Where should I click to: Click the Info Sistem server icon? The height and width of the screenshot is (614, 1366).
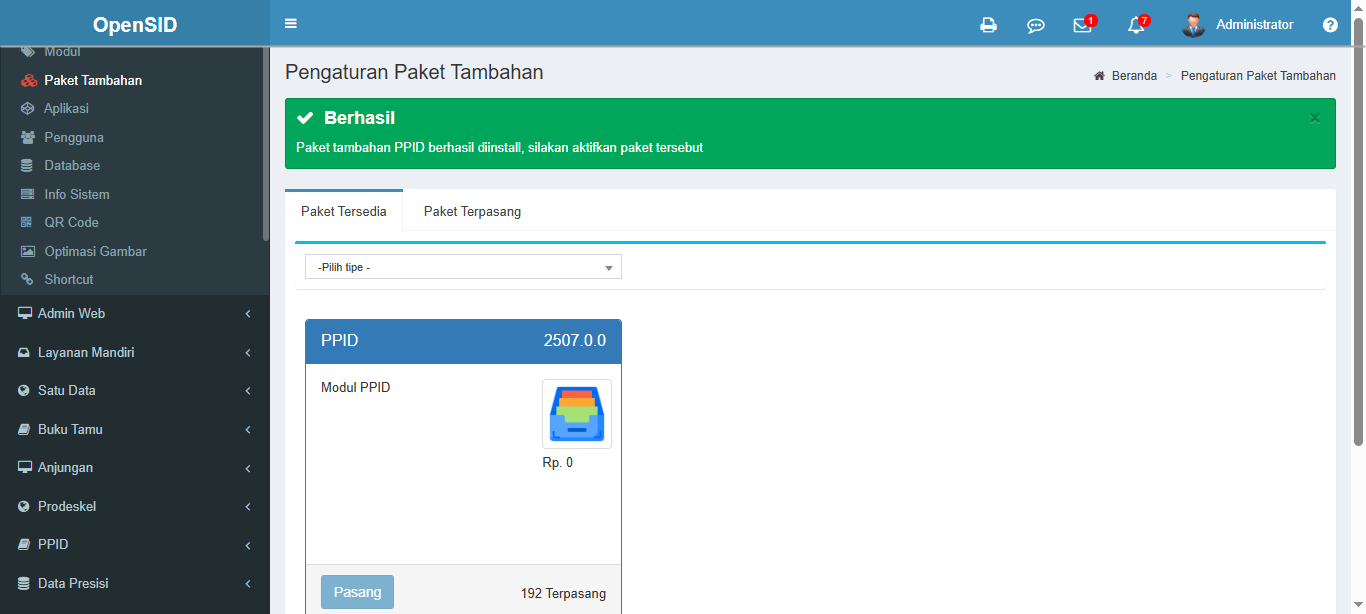click(27, 195)
